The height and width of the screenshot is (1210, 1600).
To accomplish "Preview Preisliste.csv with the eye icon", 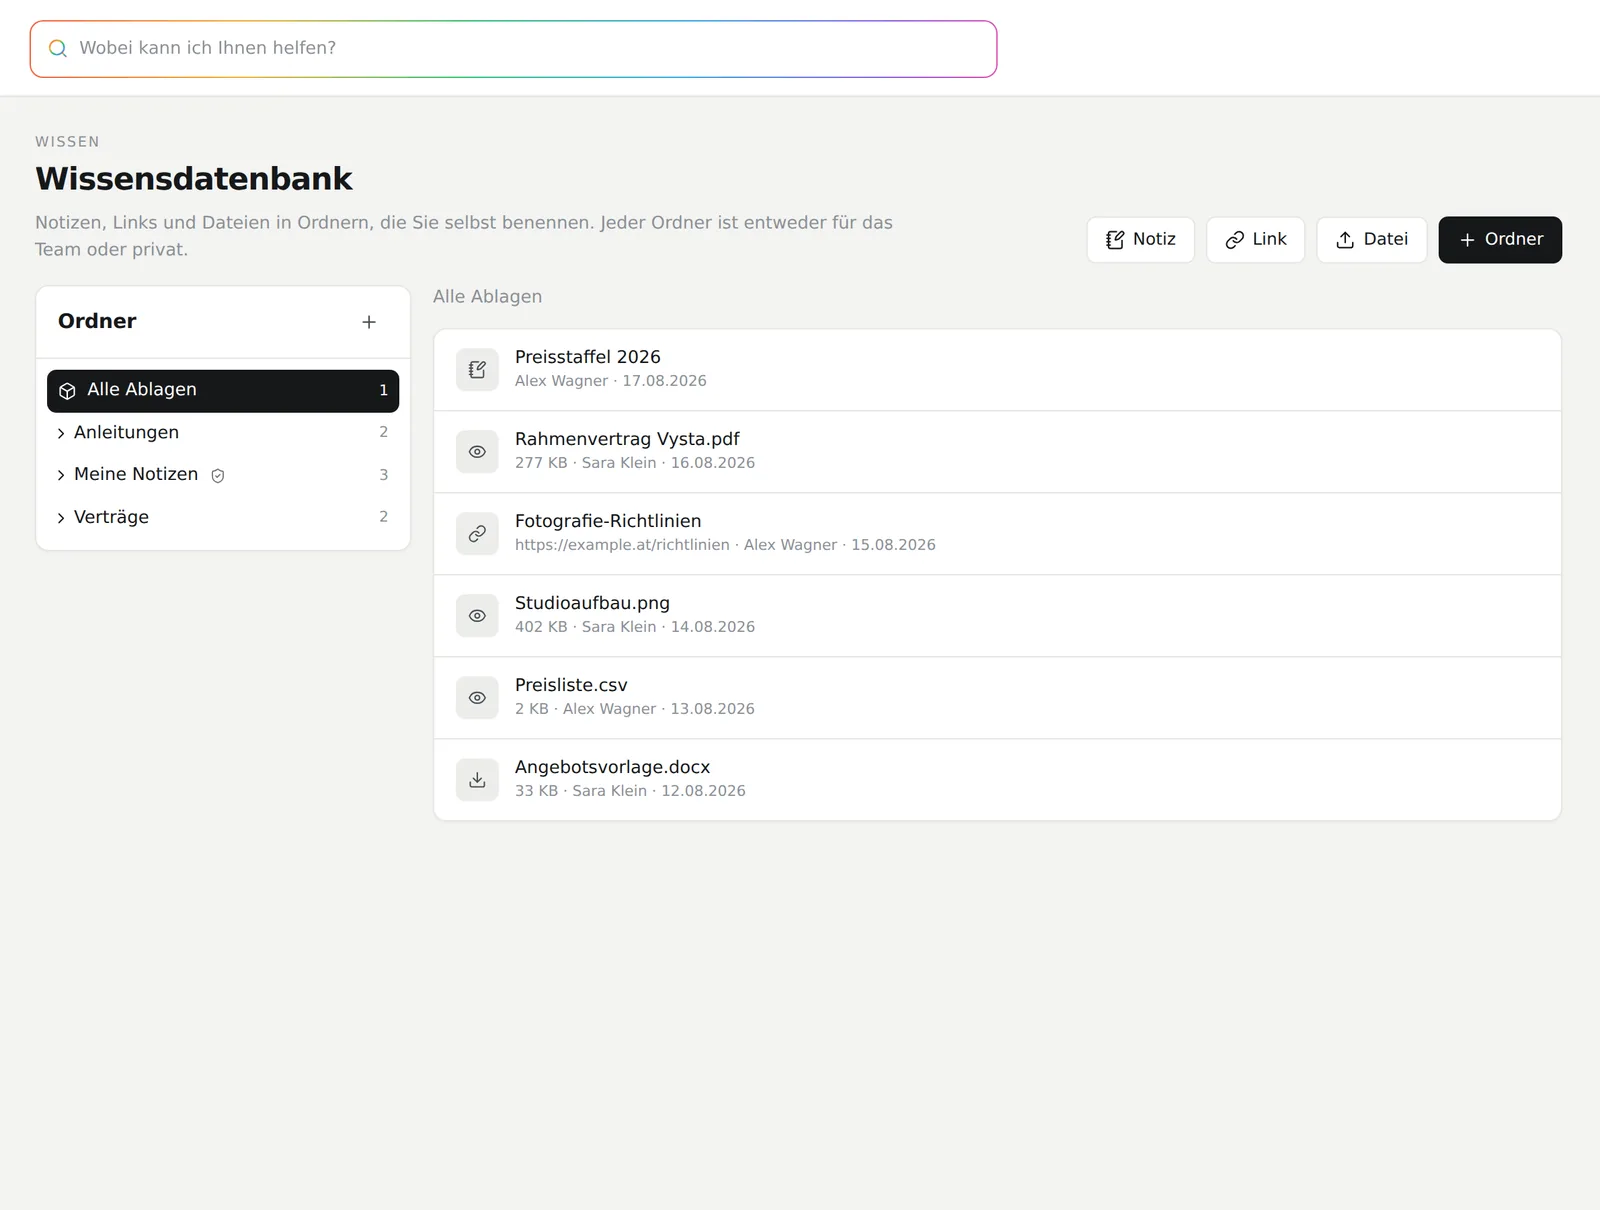I will pyautogui.click(x=477, y=698).
